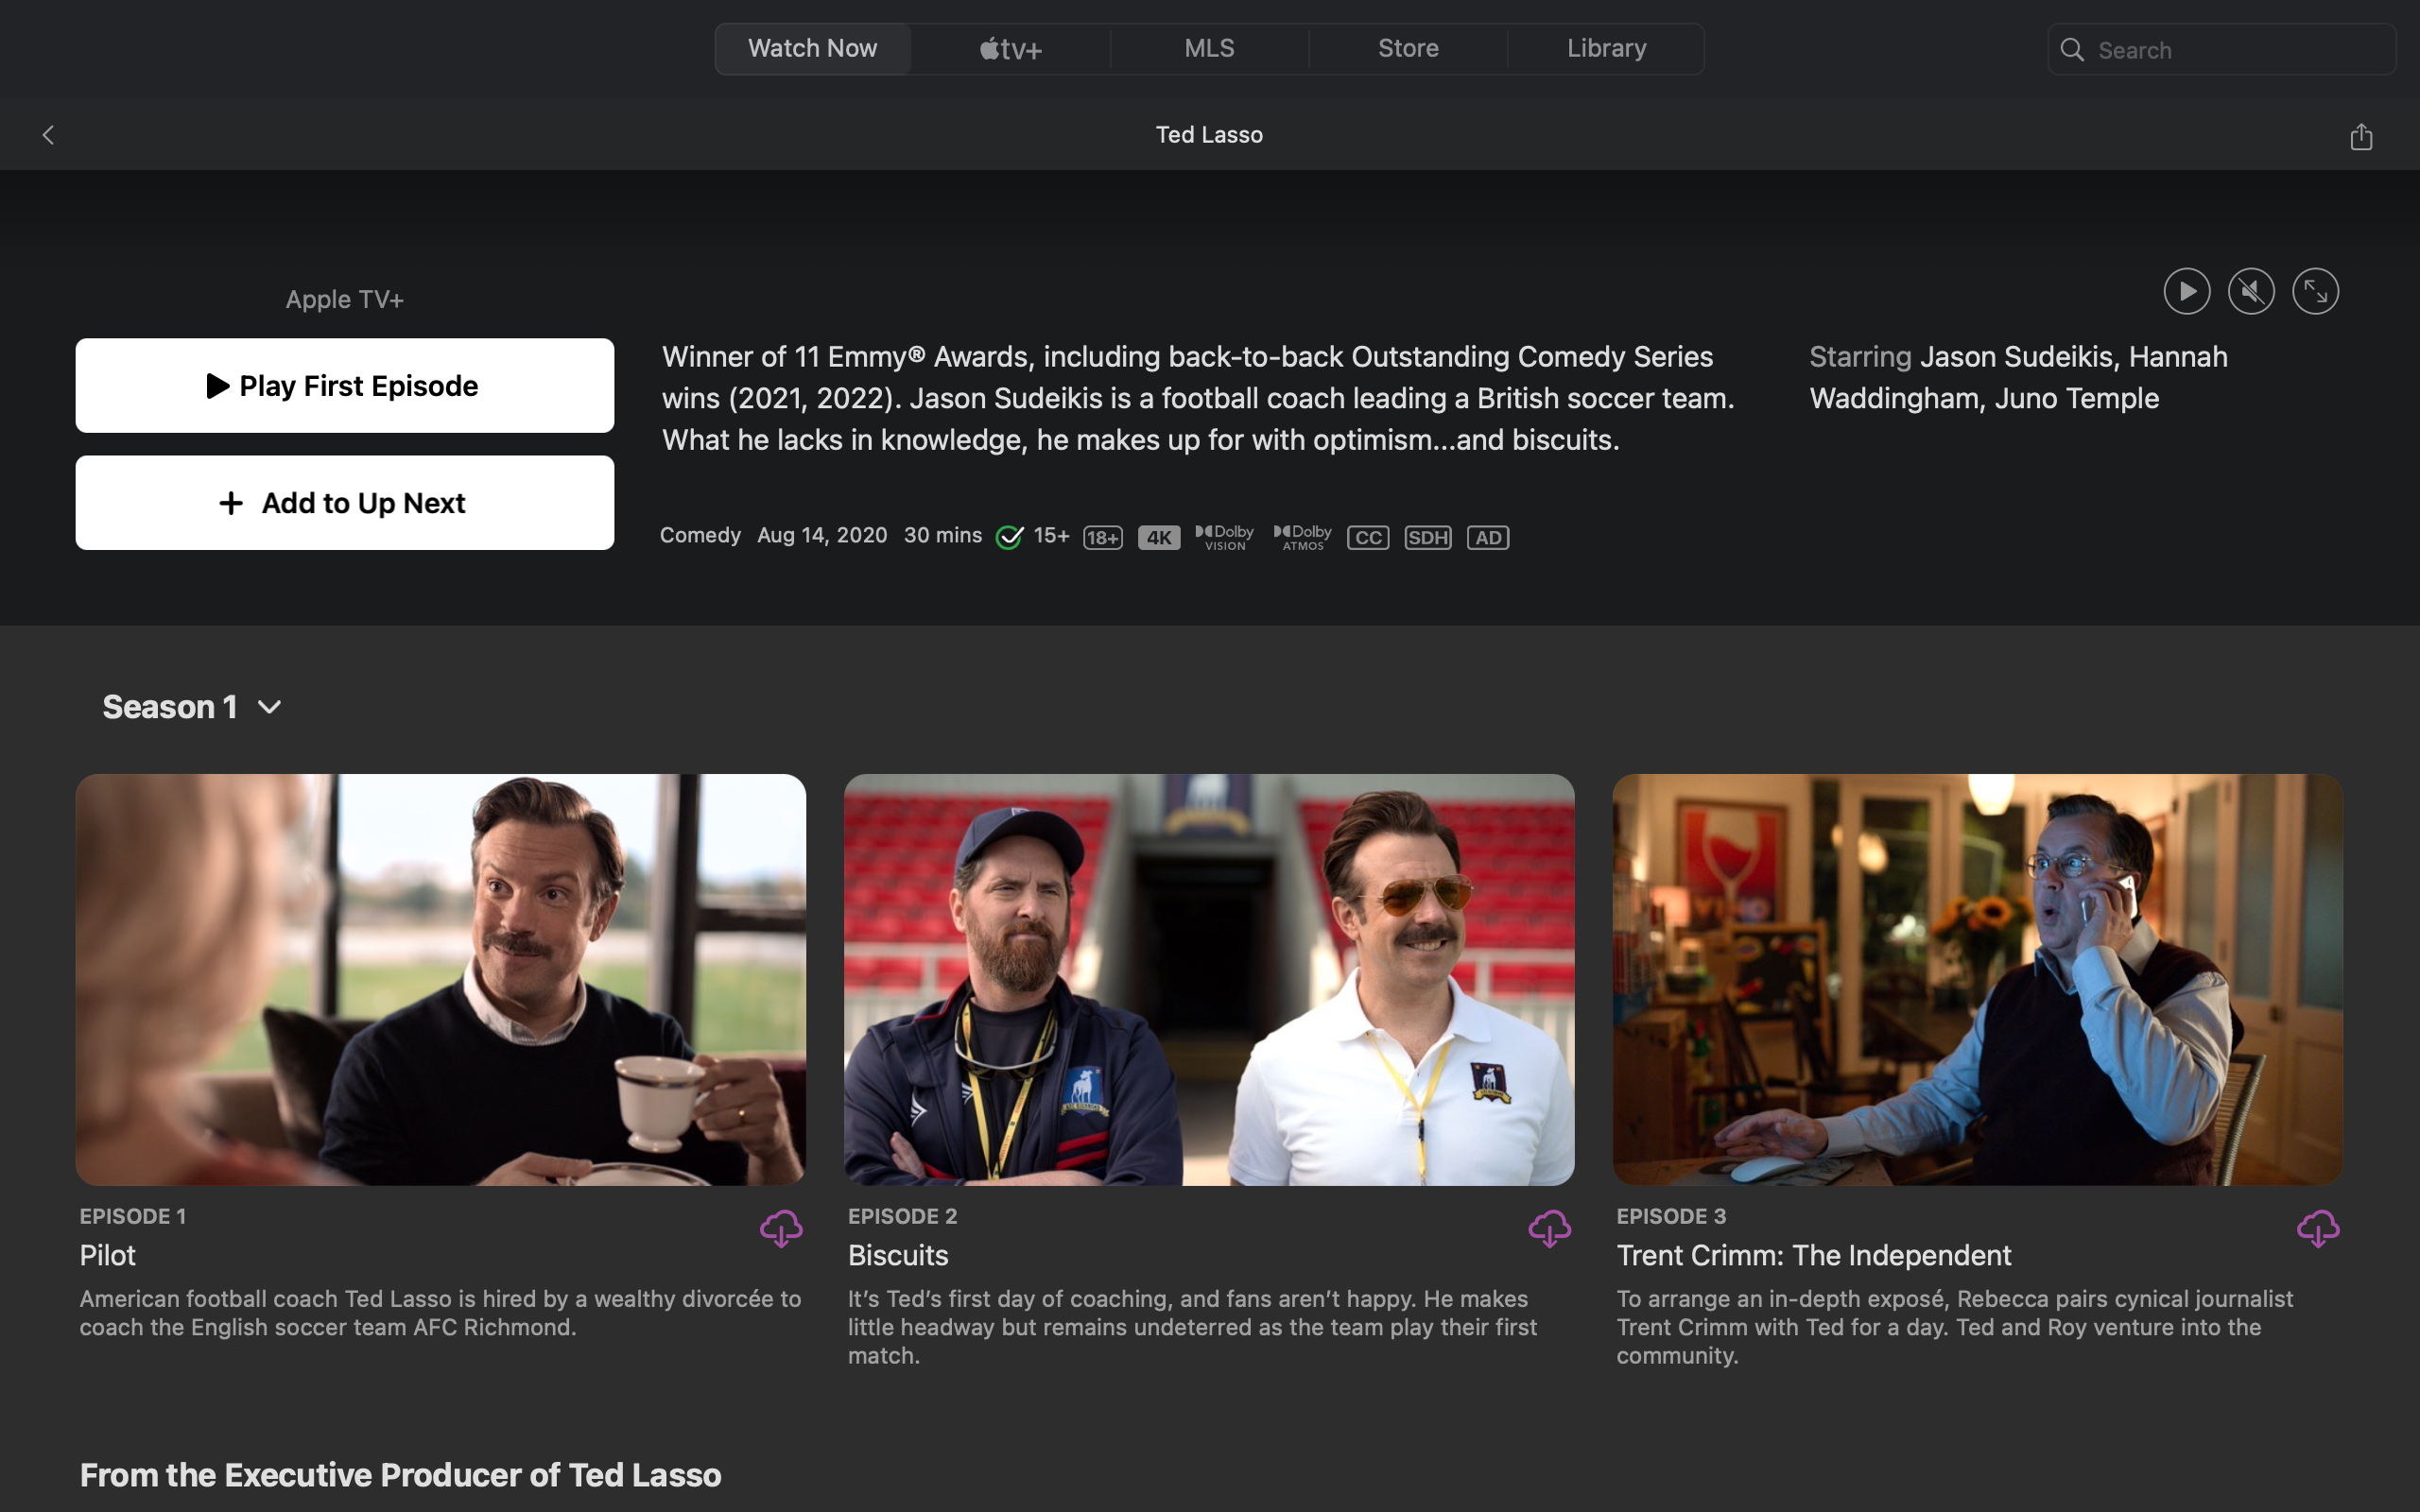Download Episode 2 Biscuits via cloud icon
The image size is (2420, 1512).
click(1549, 1228)
